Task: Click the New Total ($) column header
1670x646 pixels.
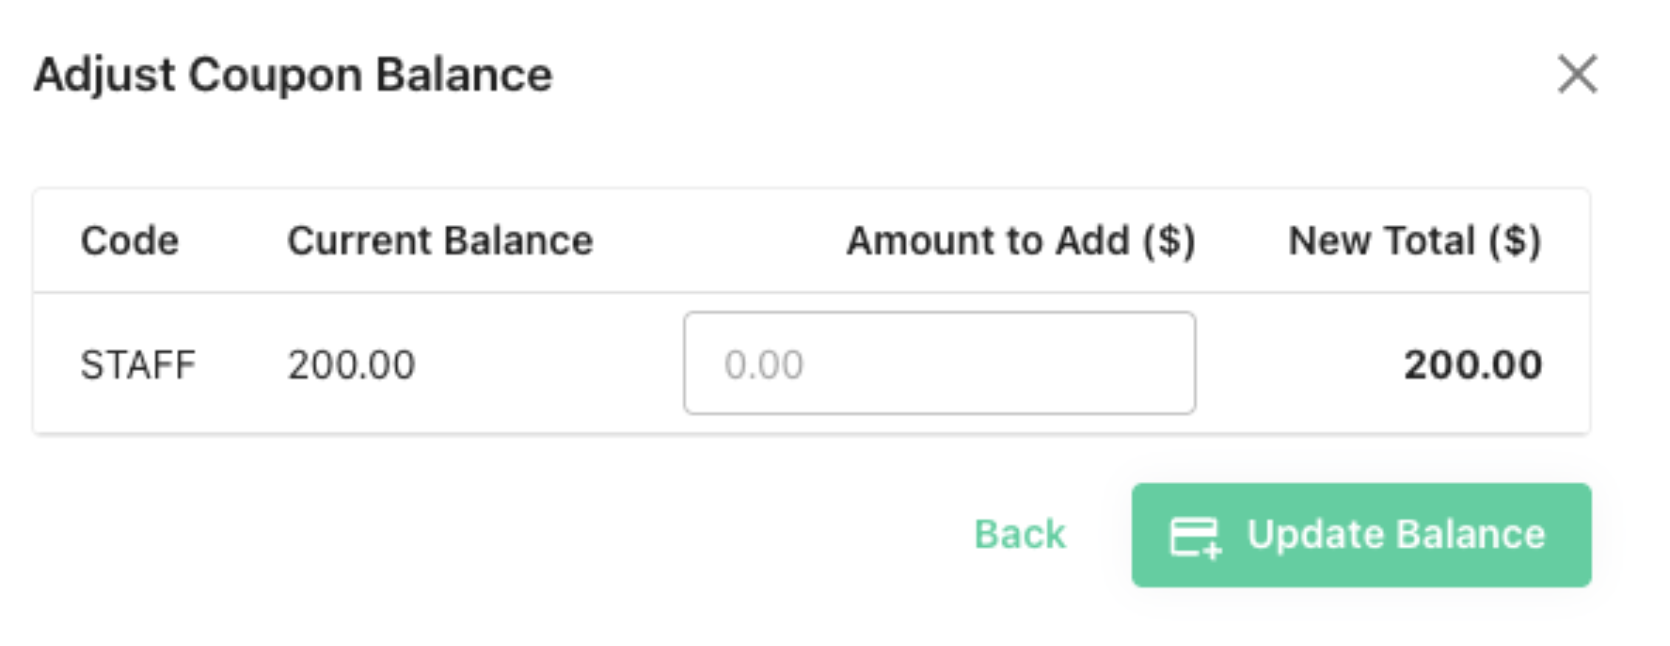Action: coord(1415,241)
